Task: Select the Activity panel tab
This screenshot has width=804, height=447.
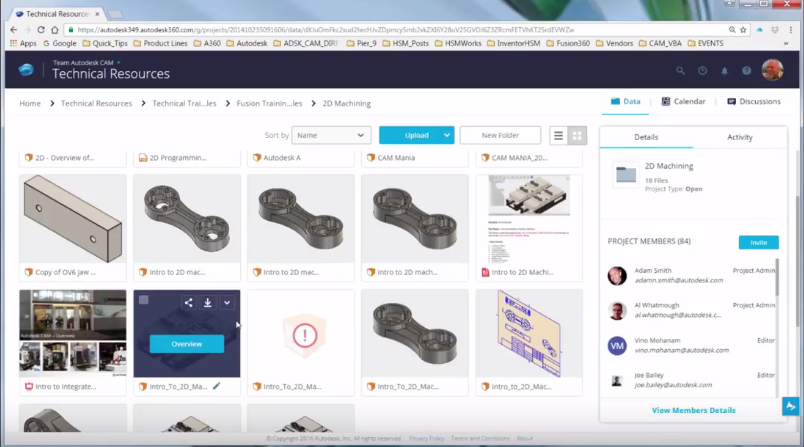Action: 740,137
